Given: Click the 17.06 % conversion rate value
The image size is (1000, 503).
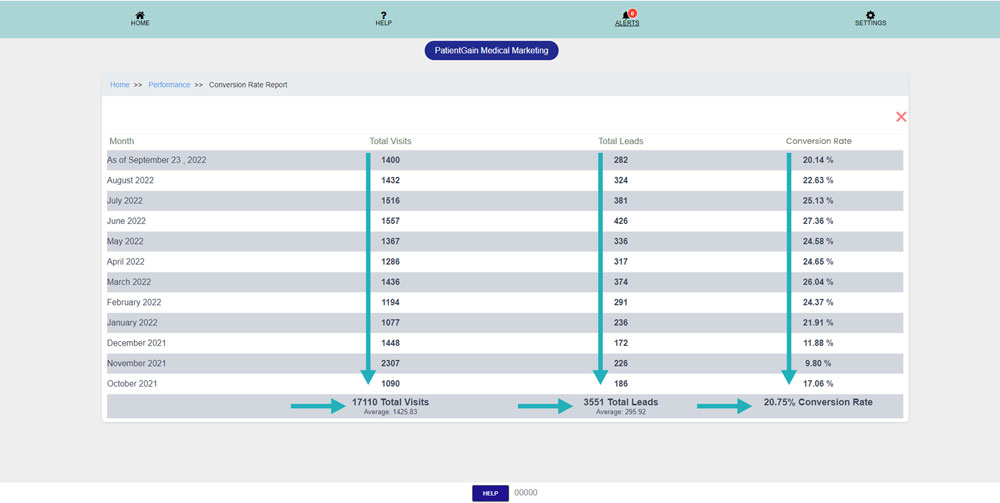Looking at the screenshot, I should 818,384.
